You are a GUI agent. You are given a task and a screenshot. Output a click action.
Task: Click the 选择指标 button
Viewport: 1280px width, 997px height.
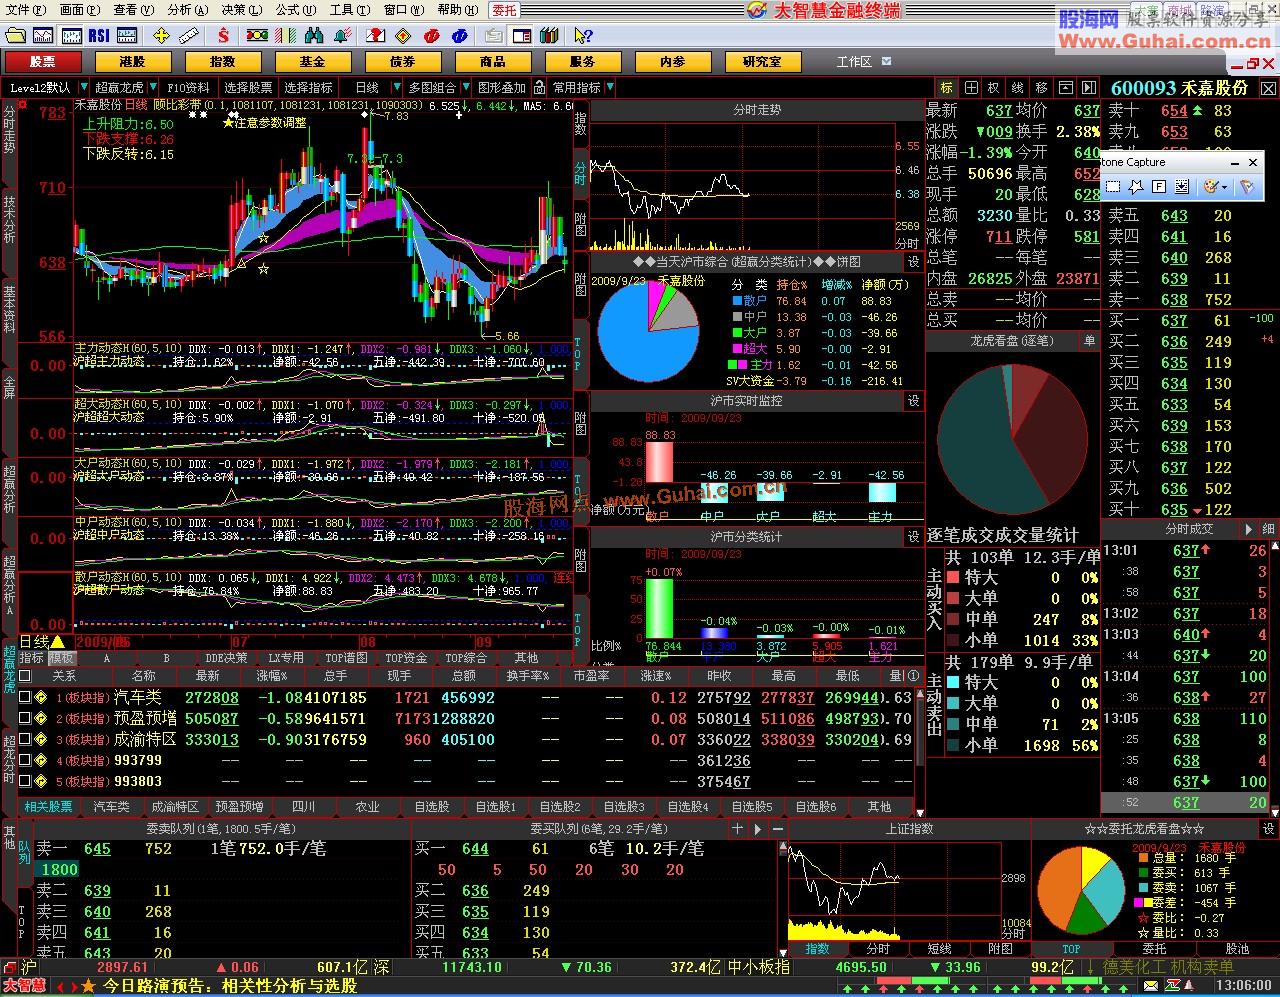(308, 88)
